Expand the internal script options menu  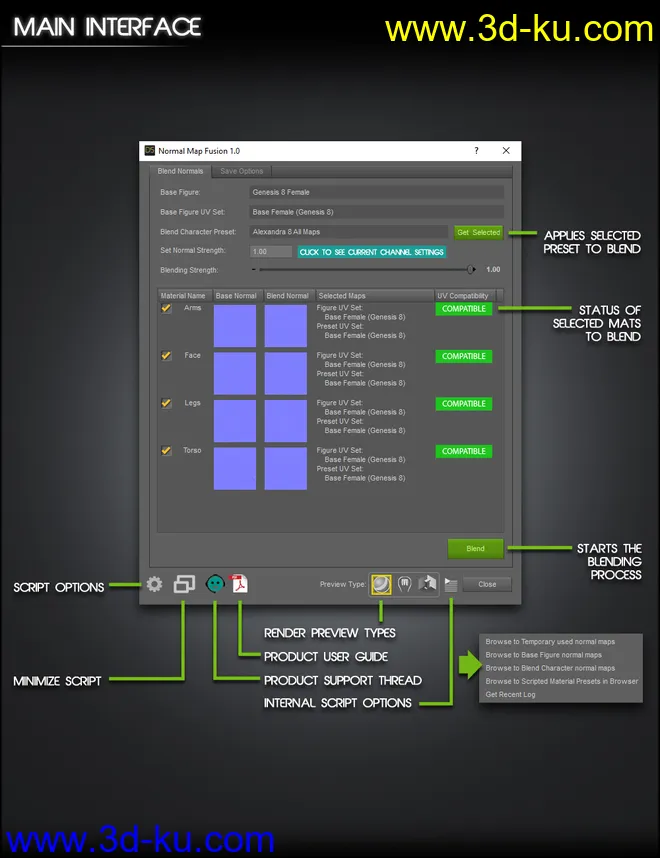pyautogui.click(x=451, y=584)
